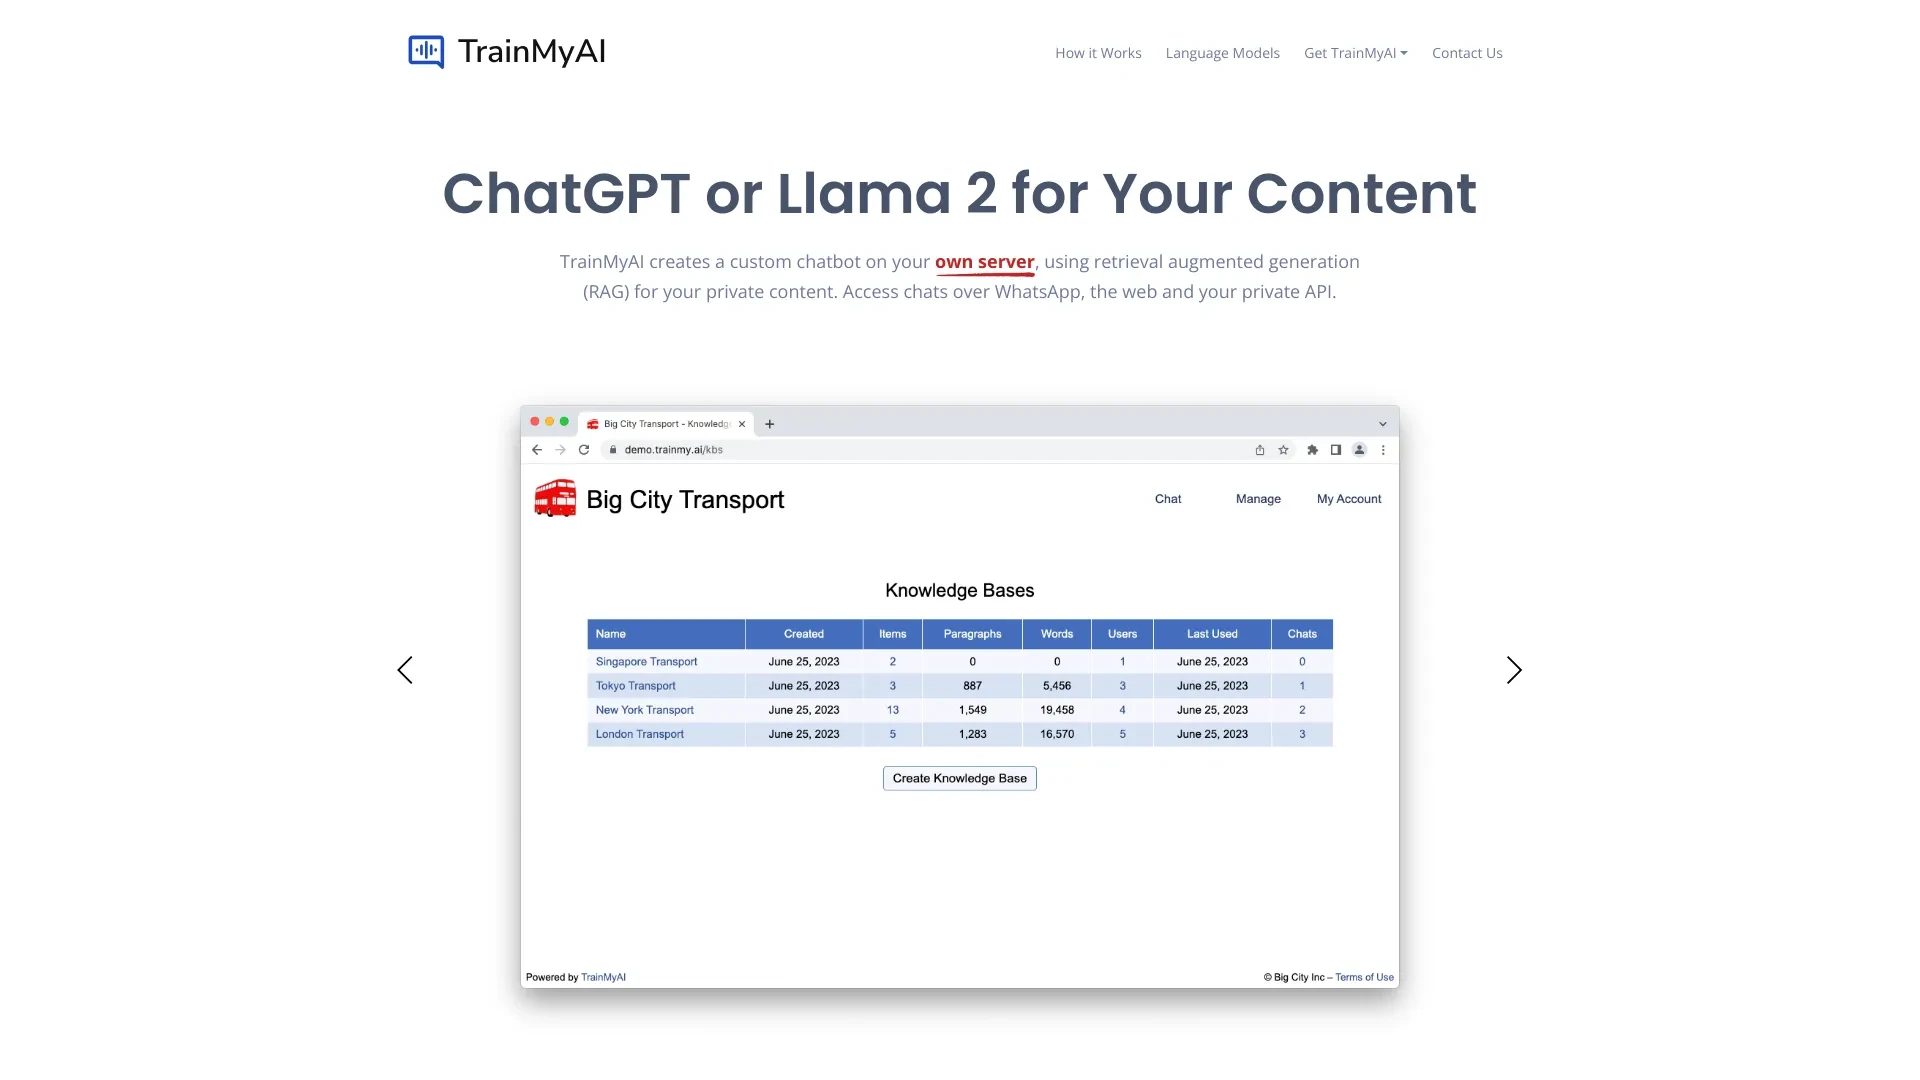
Task: Click the Chat navigation icon
Action: [x=1167, y=498]
